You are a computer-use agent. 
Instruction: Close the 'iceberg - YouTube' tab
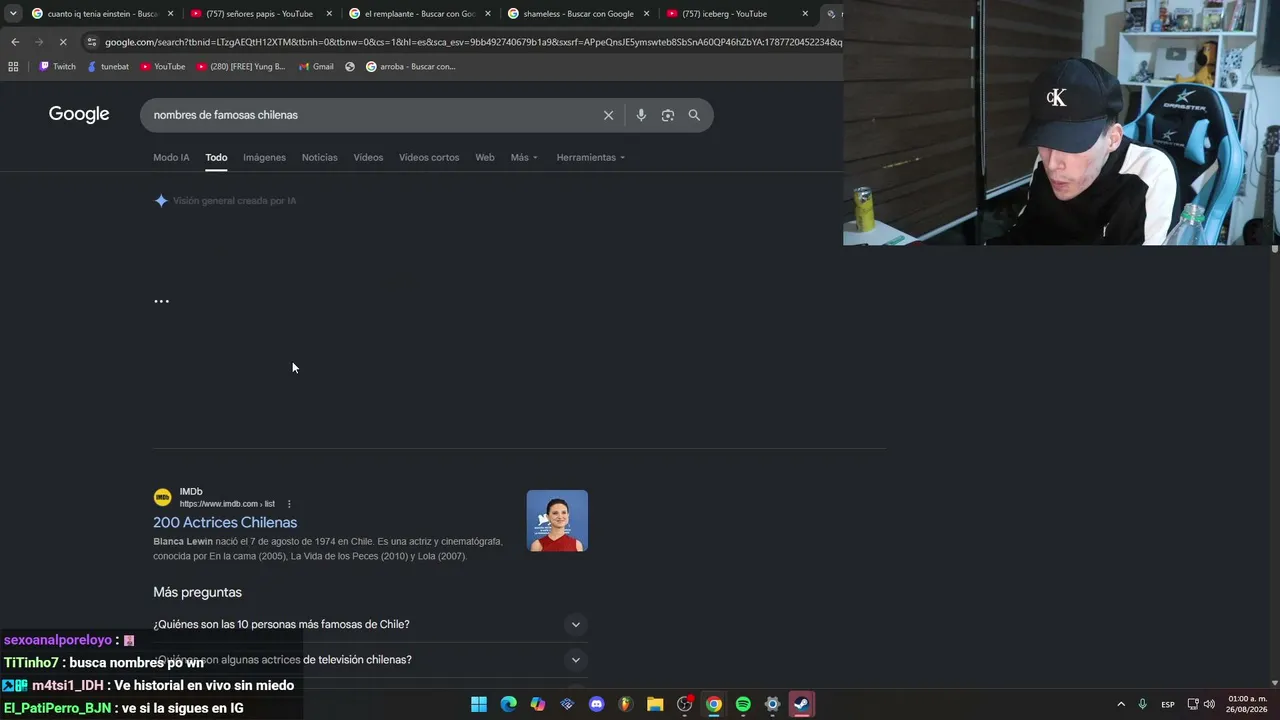click(805, 14)
